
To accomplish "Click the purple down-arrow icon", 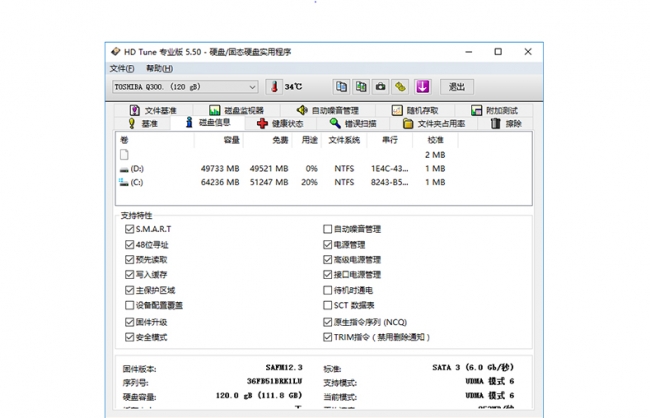I will pos(422,87).
